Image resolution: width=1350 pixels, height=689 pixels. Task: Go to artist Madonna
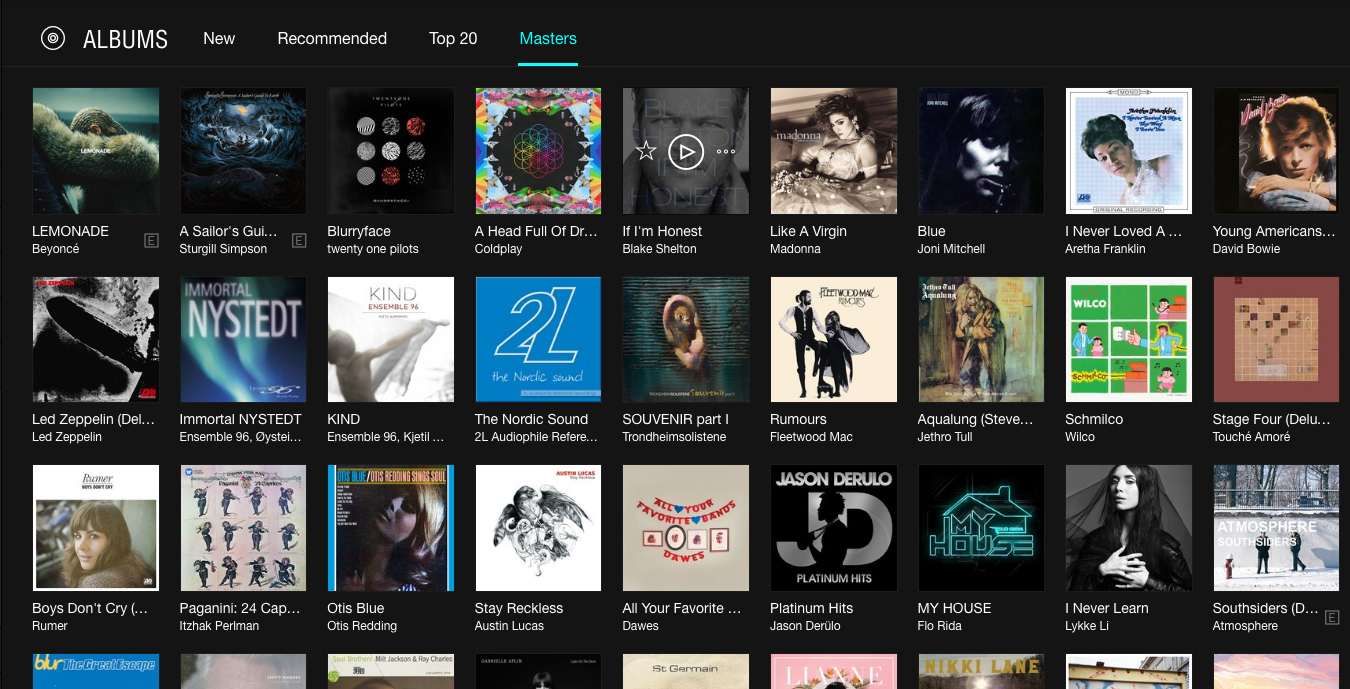coord(796,249)
